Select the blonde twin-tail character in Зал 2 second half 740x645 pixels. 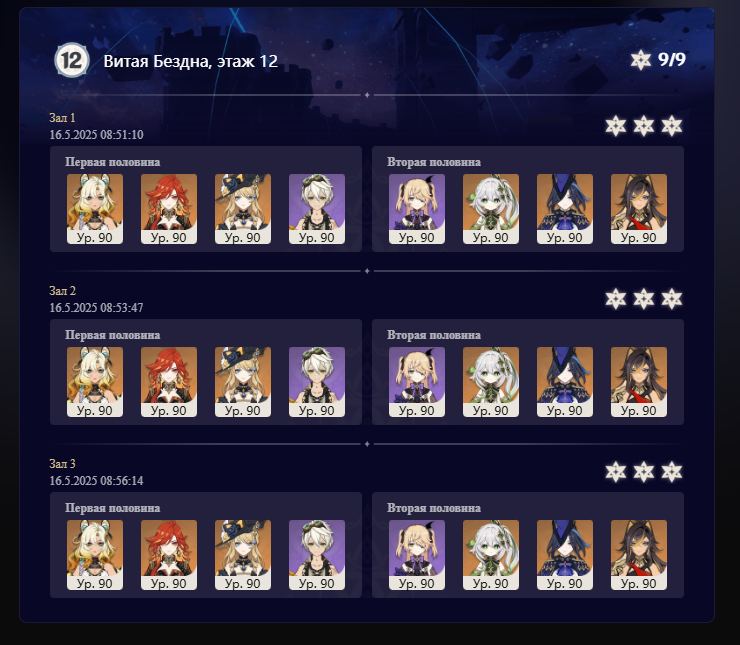417,382
